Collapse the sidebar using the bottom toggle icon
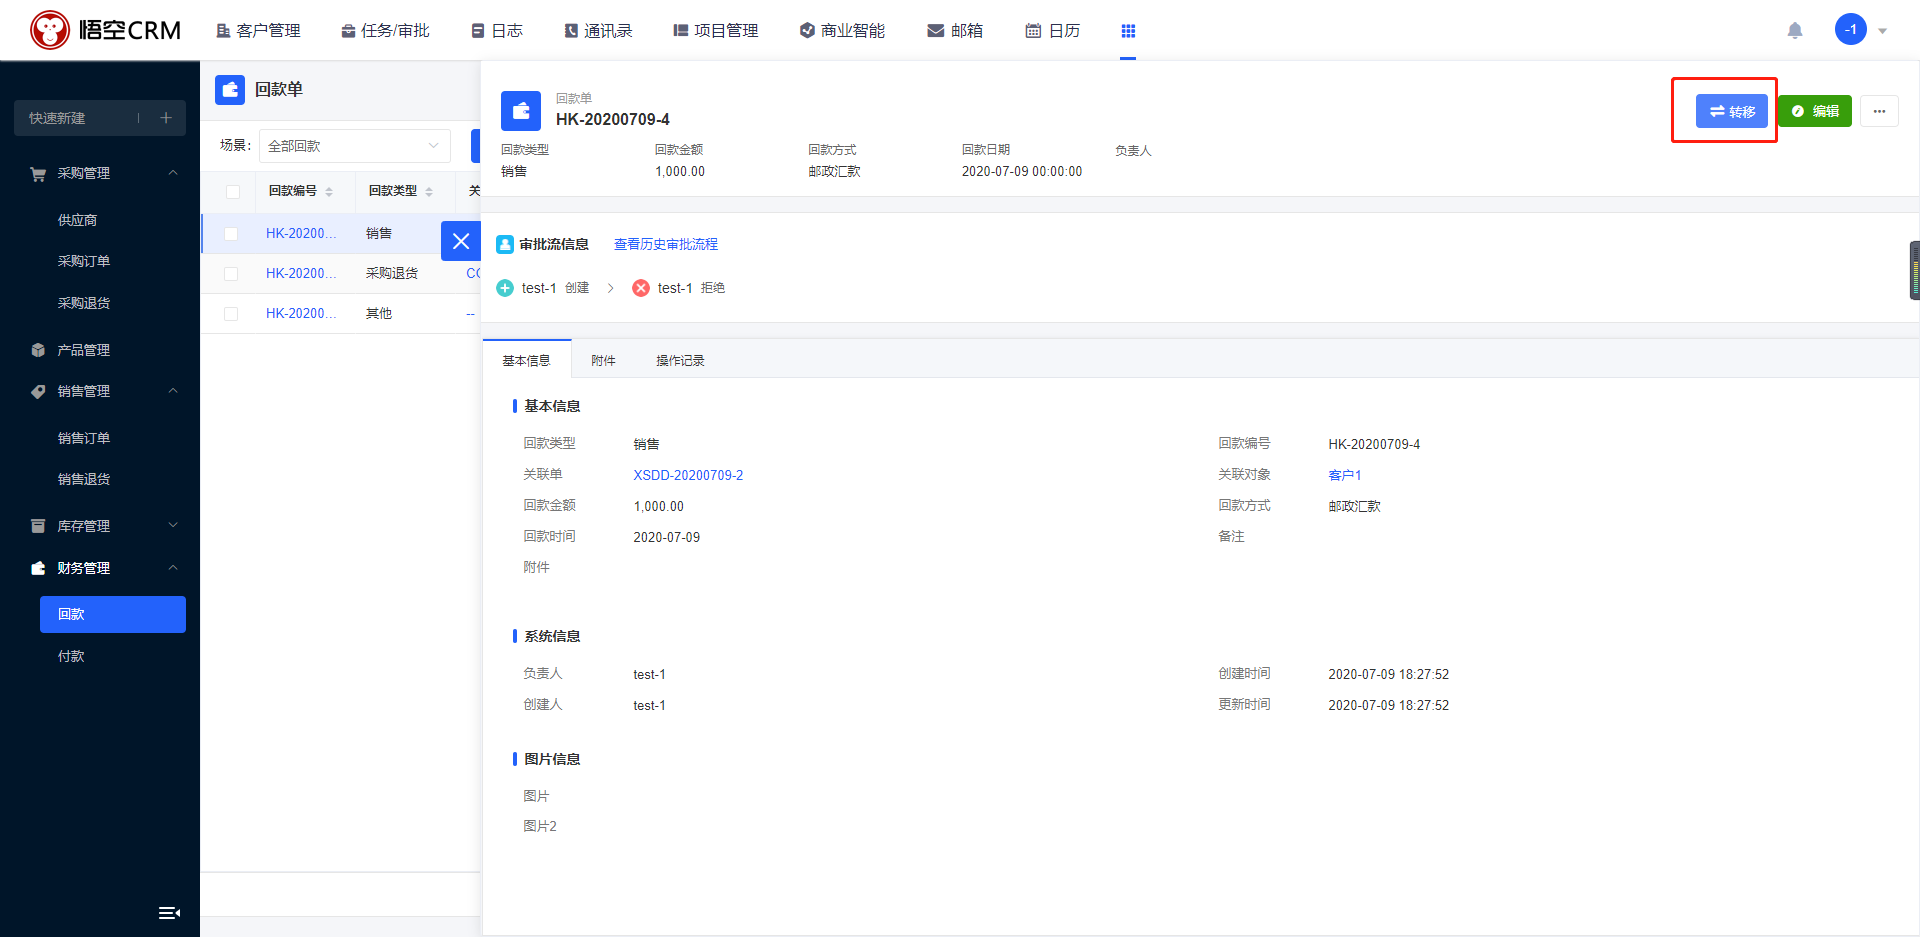The image size is (1920, 937). pos(169,912)
